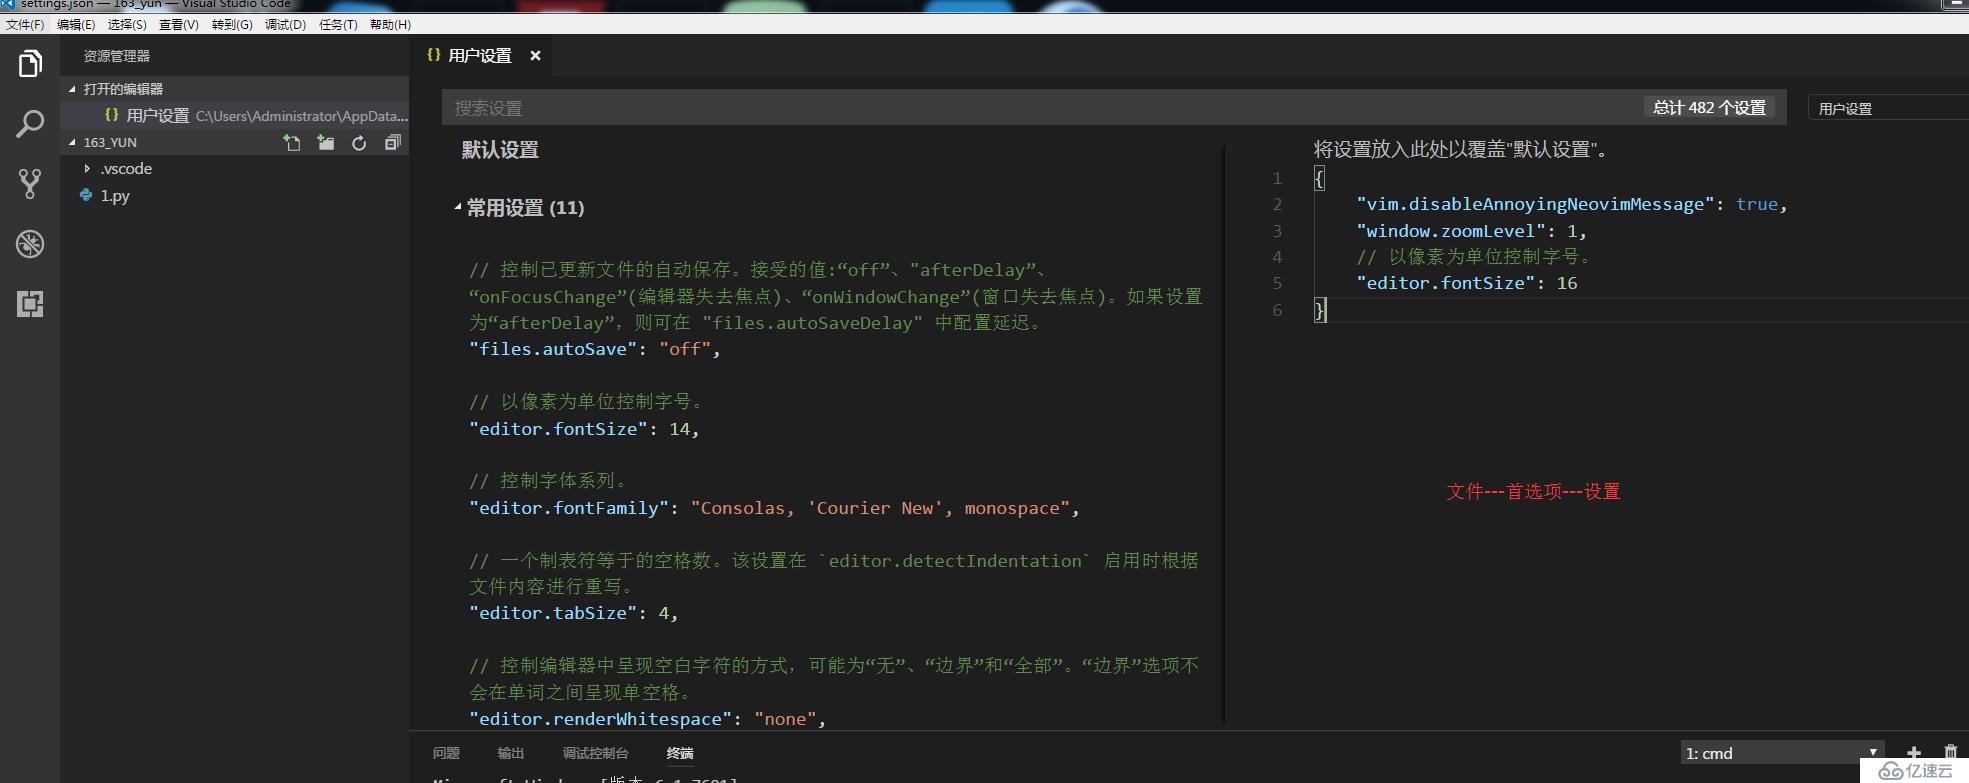Click the 资源管理器 sidebar title

[x=117, y=56]
